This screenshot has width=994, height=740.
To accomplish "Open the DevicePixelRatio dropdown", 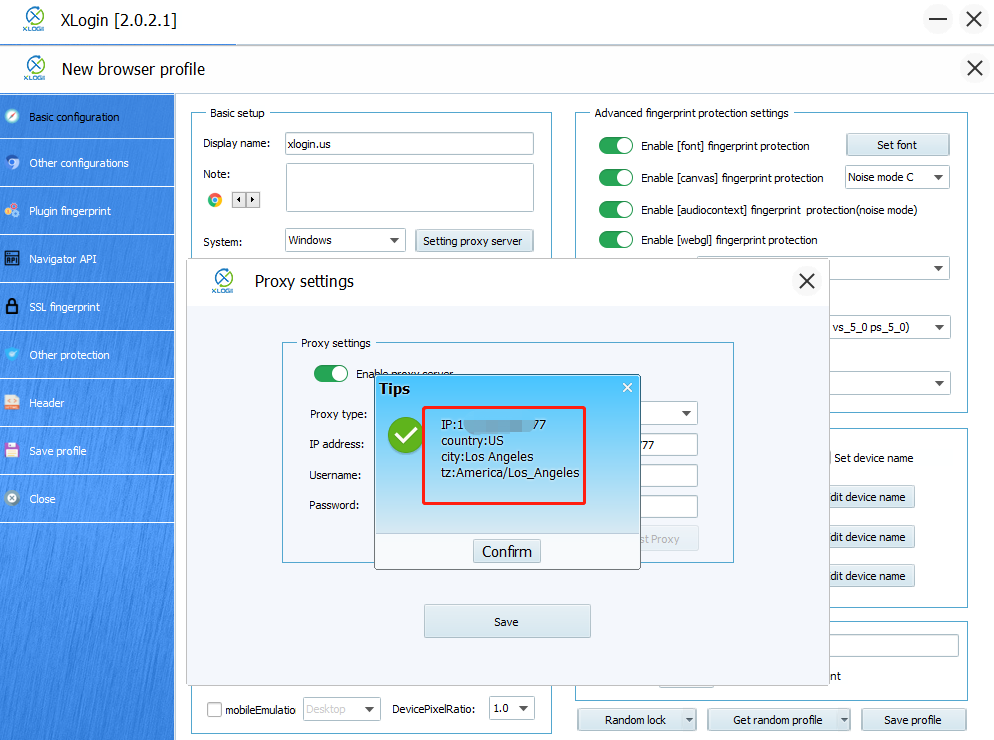I will click(x=512, y=708).
